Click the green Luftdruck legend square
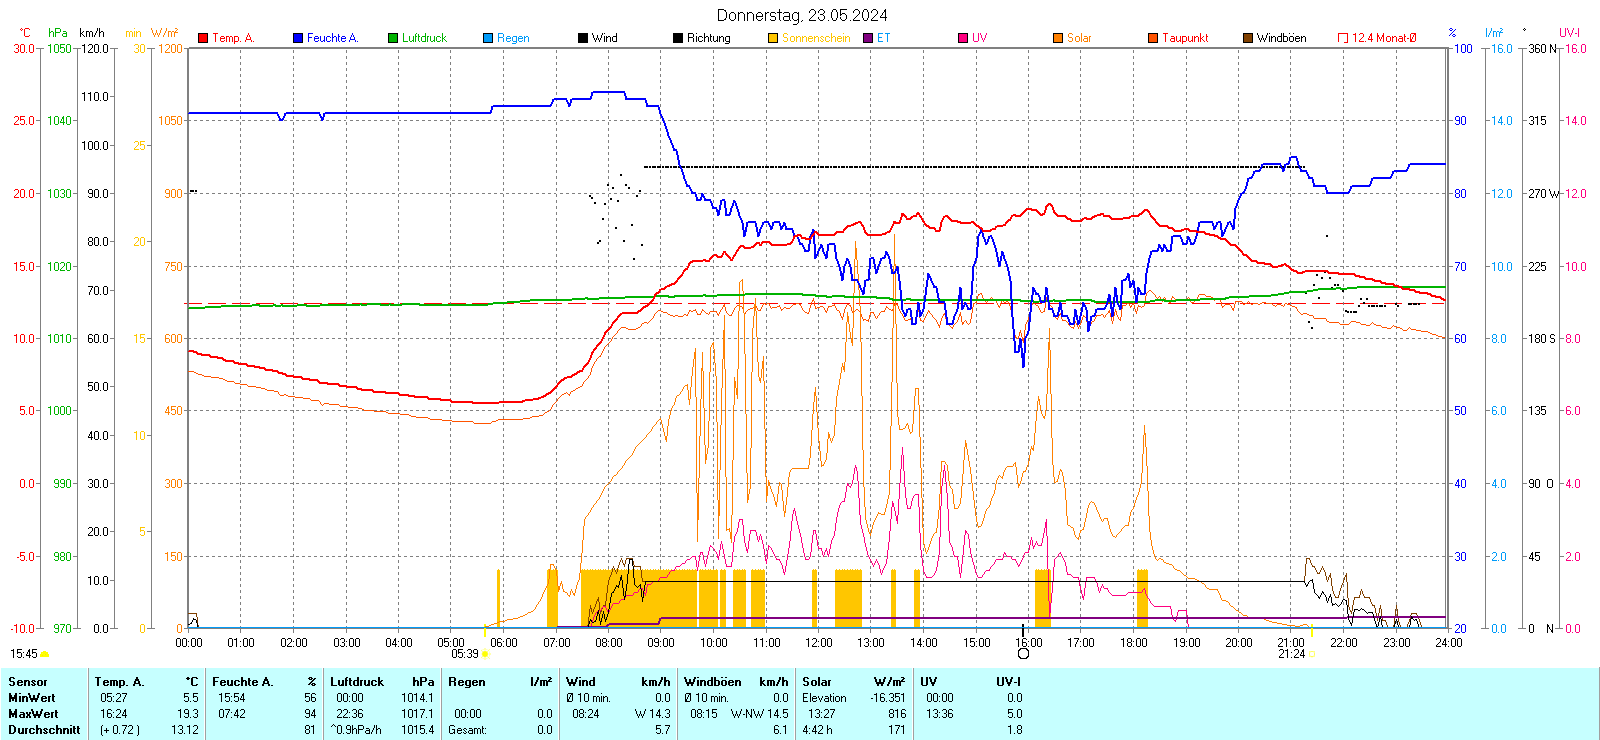This screenshot has height=740, width=1600. [393, 38]
